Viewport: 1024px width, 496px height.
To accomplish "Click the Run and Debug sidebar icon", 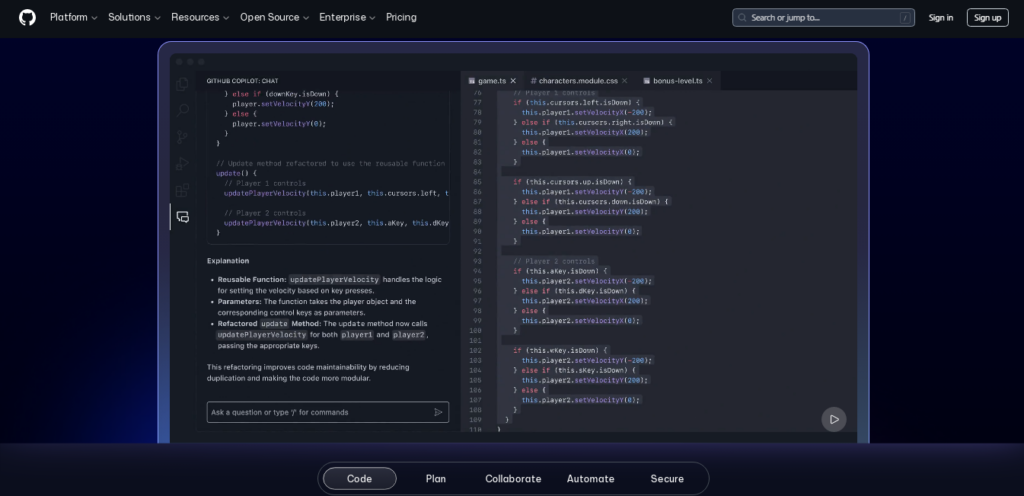I will (x=182, y=163).
